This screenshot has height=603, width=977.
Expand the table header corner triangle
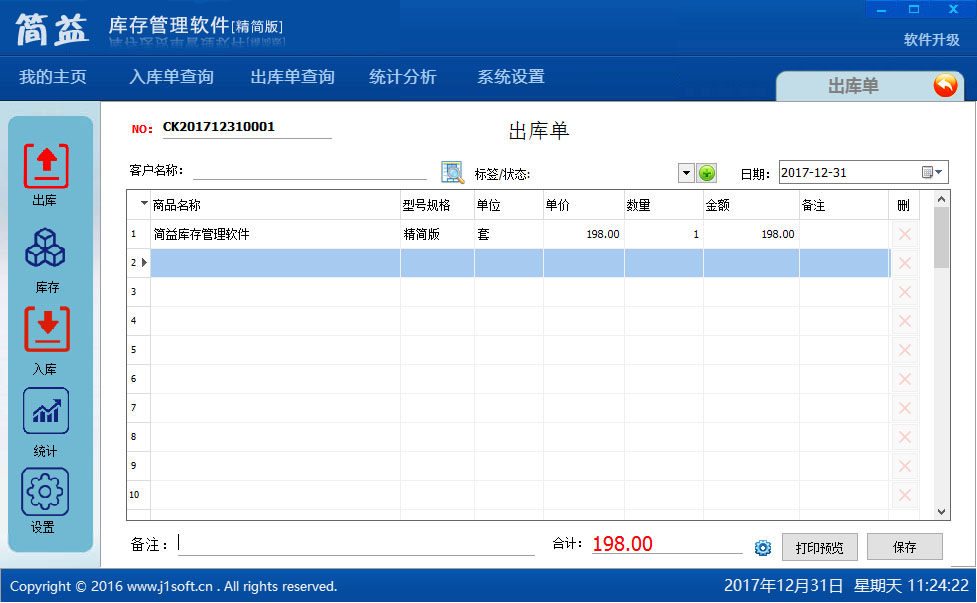(x=143, y=204)
